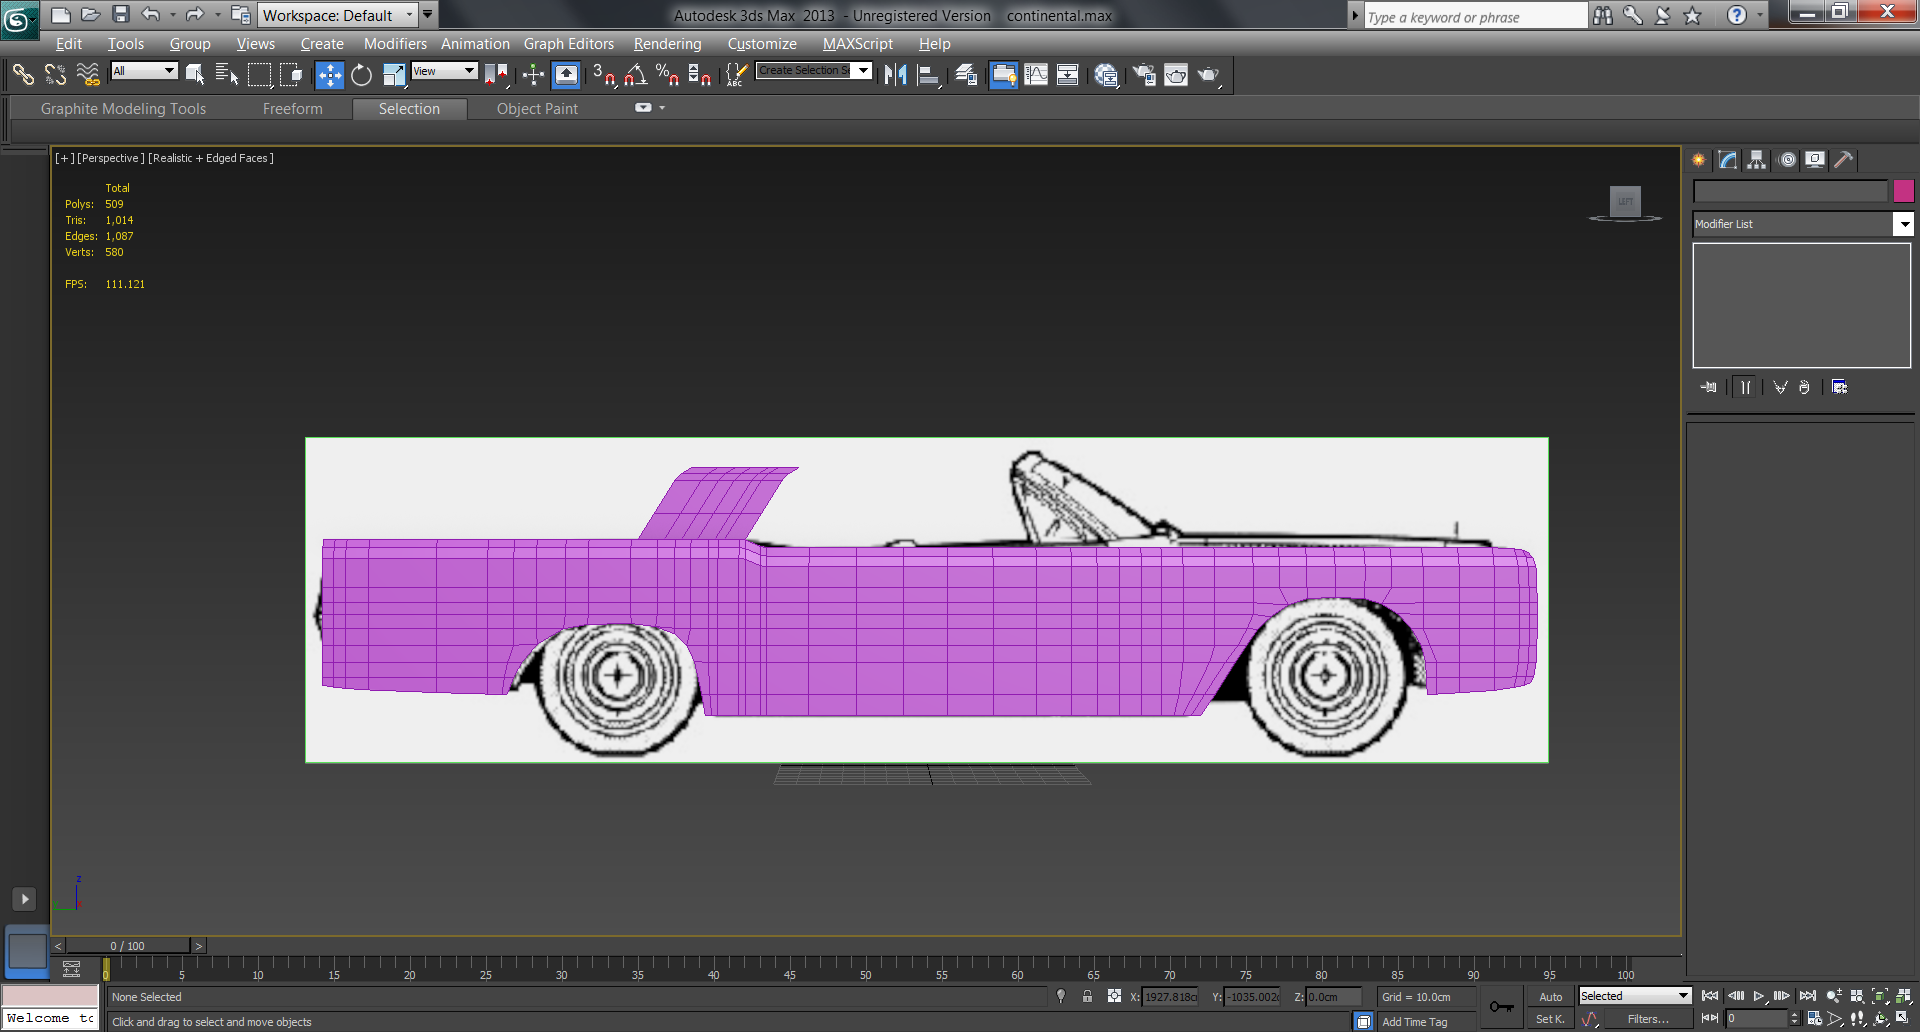Click the object name input field
The width and height of the screenshot is (1920, 1032).
point(1789,191)
